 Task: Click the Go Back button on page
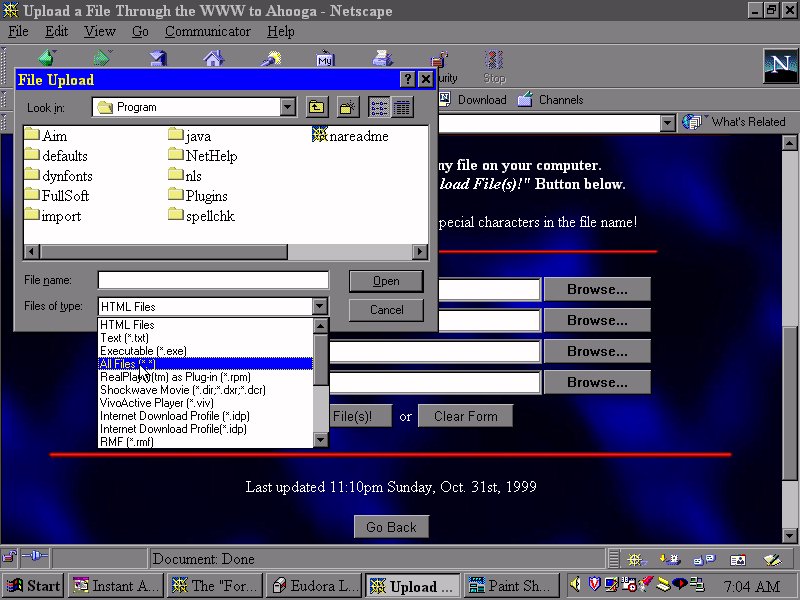click(391, 527)
